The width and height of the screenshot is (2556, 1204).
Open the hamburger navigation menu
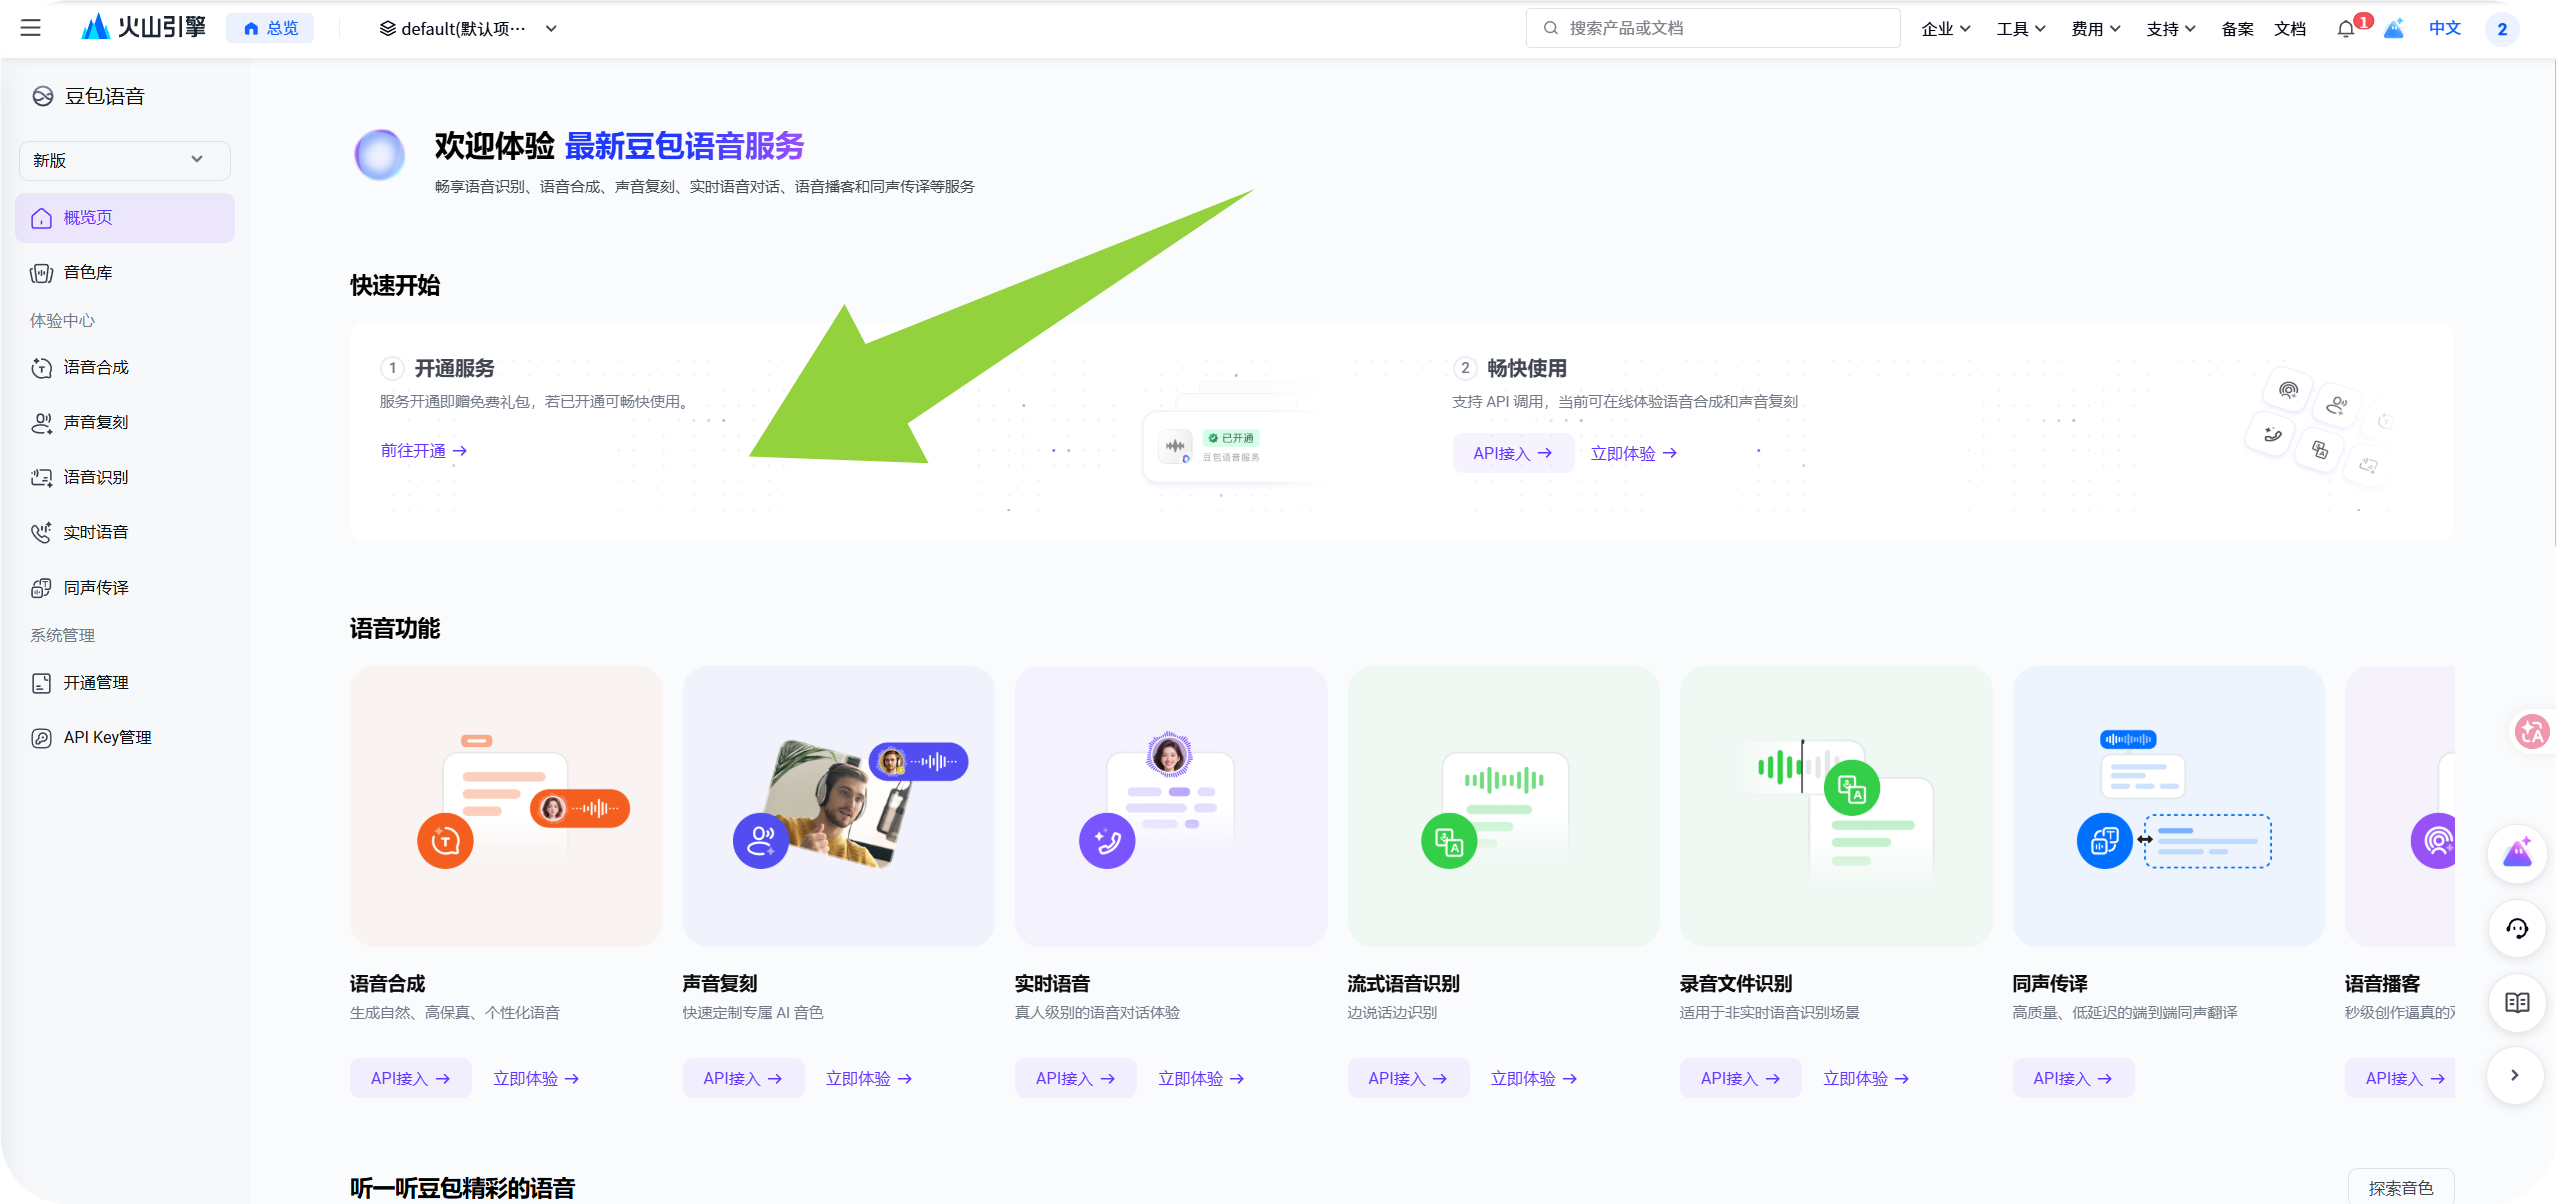pyautogui.click(x=31, y=28)
